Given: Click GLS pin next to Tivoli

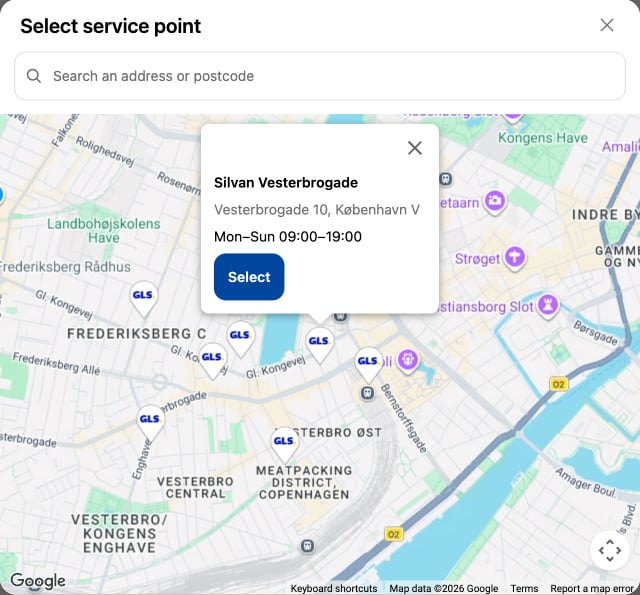Looking at the screenshot, I should click(368, 365).
